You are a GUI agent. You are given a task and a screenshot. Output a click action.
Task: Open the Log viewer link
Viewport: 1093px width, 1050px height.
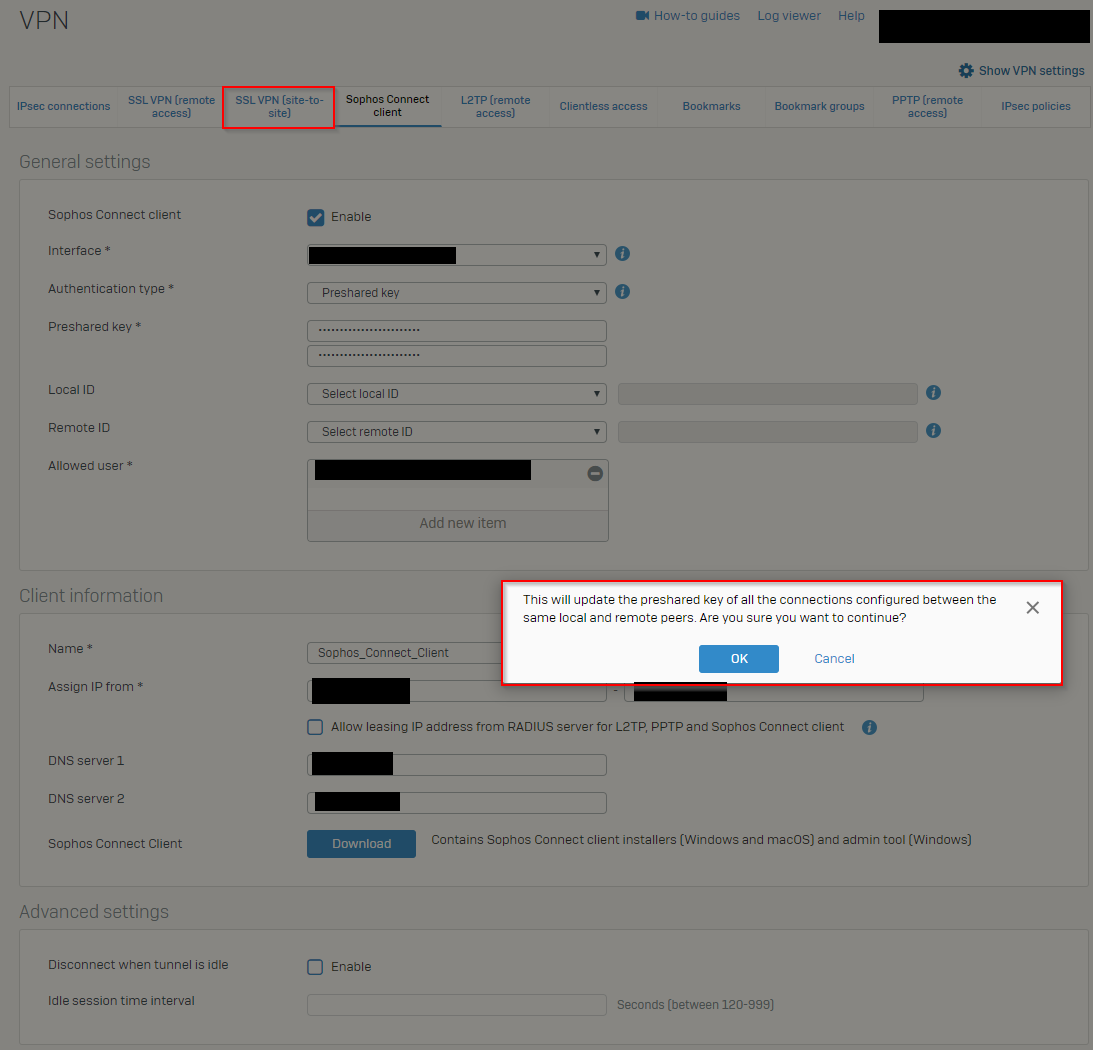coord(789,15)
